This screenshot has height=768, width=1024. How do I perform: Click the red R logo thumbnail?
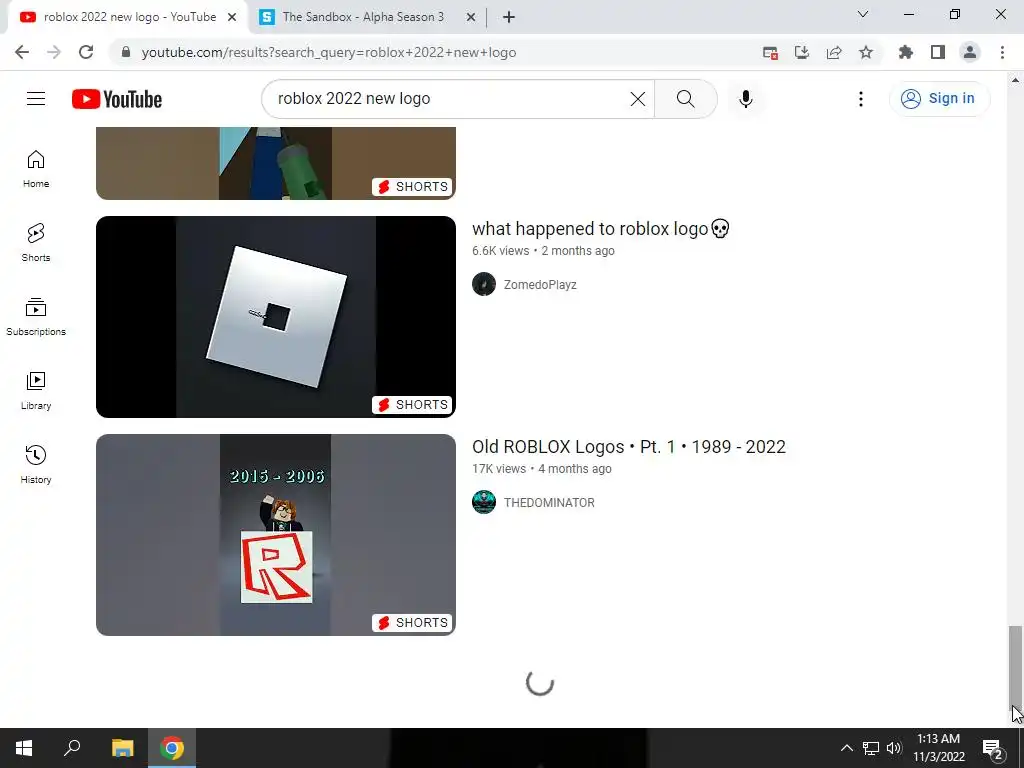276,535
